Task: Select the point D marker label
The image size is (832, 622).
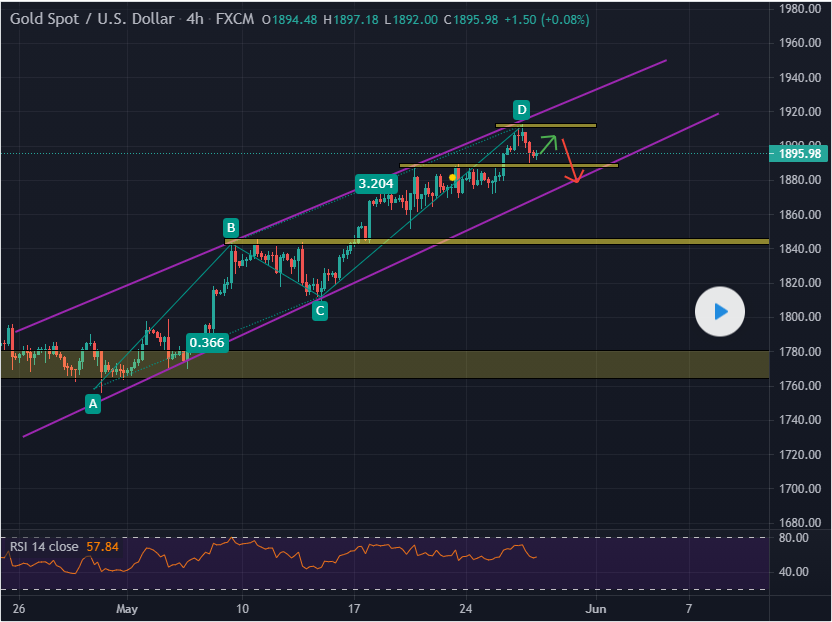Action: pyautogui.click(x=521, y=109)
